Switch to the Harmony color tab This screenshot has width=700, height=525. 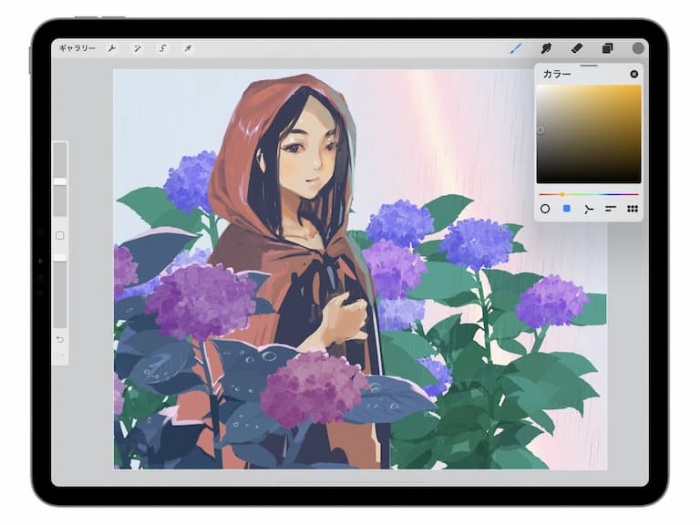(x=588, y=209)
